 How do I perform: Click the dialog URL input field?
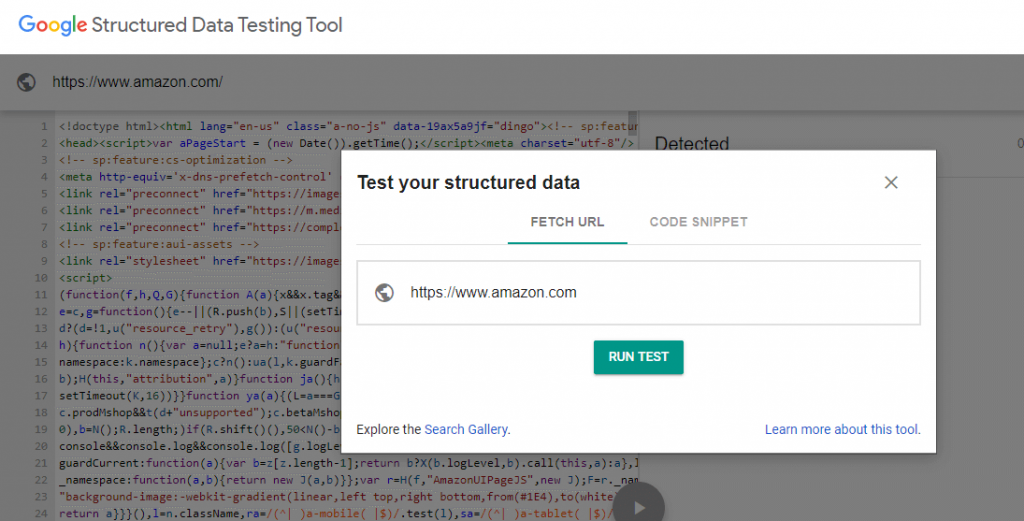pos(638,292)
